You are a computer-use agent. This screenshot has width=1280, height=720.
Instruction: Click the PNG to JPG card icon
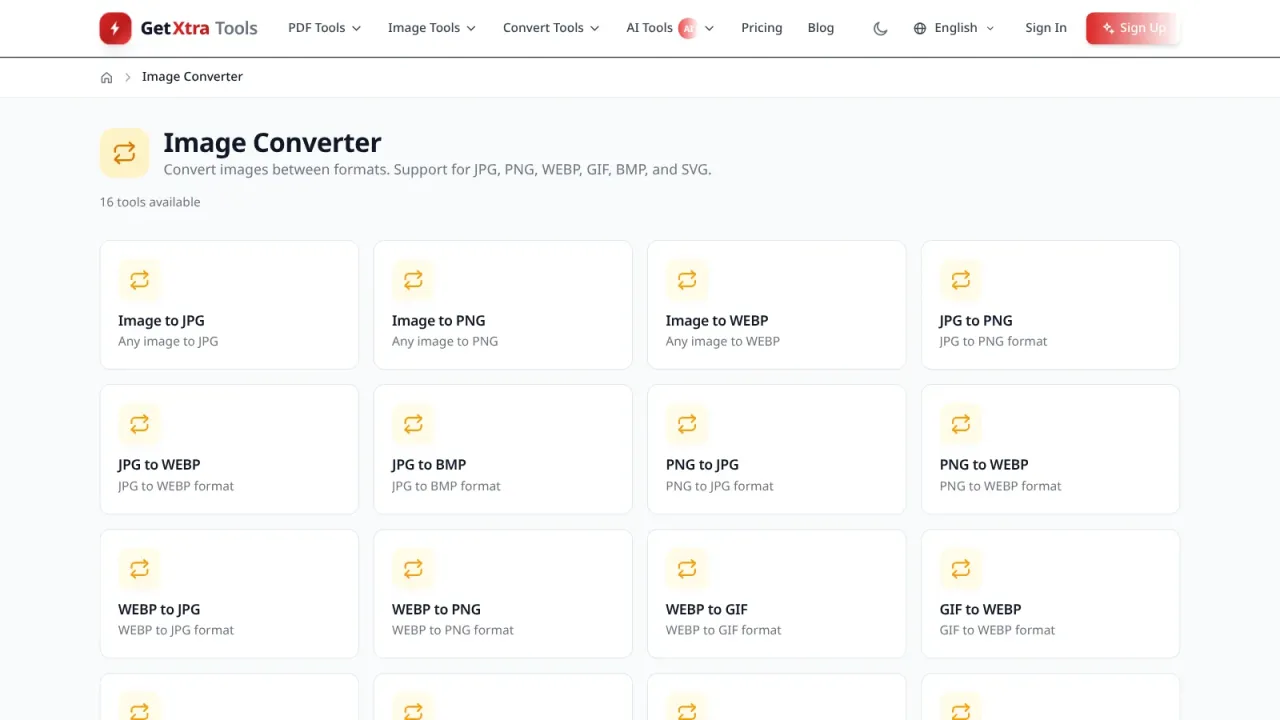(687, 424)
